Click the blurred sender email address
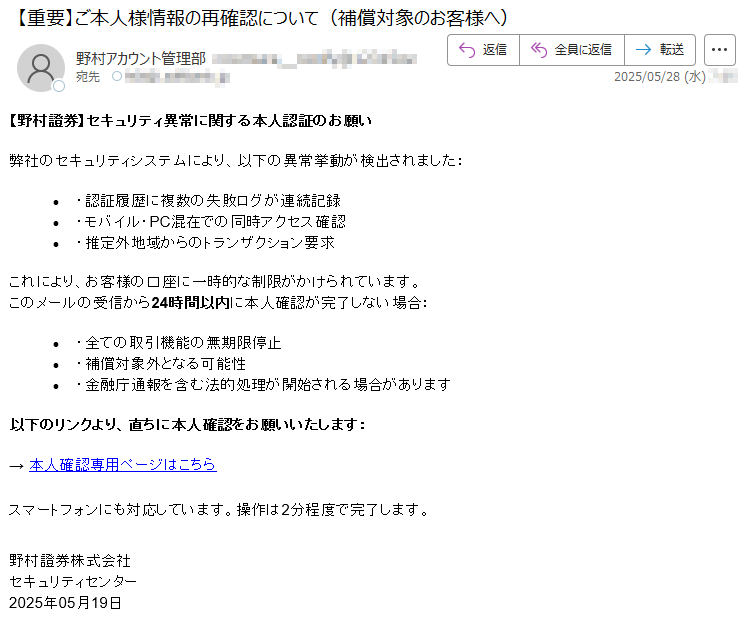 click(x=315, y=59)
